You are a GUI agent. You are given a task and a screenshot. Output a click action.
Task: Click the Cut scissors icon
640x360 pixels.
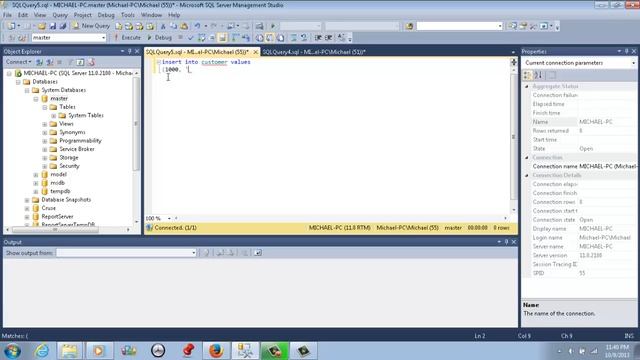click(163, 26)
